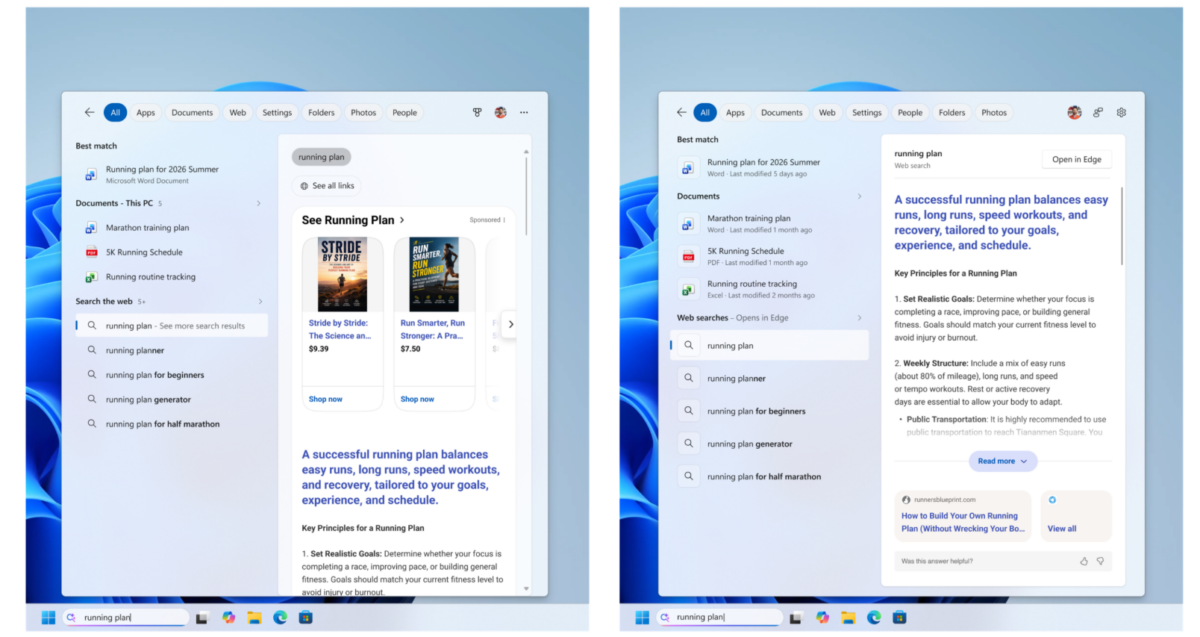The image size is (1200, 637).
Task: Open Running plan for 2026 Summer Microsoft Word Document
Action: coord(170,174)
